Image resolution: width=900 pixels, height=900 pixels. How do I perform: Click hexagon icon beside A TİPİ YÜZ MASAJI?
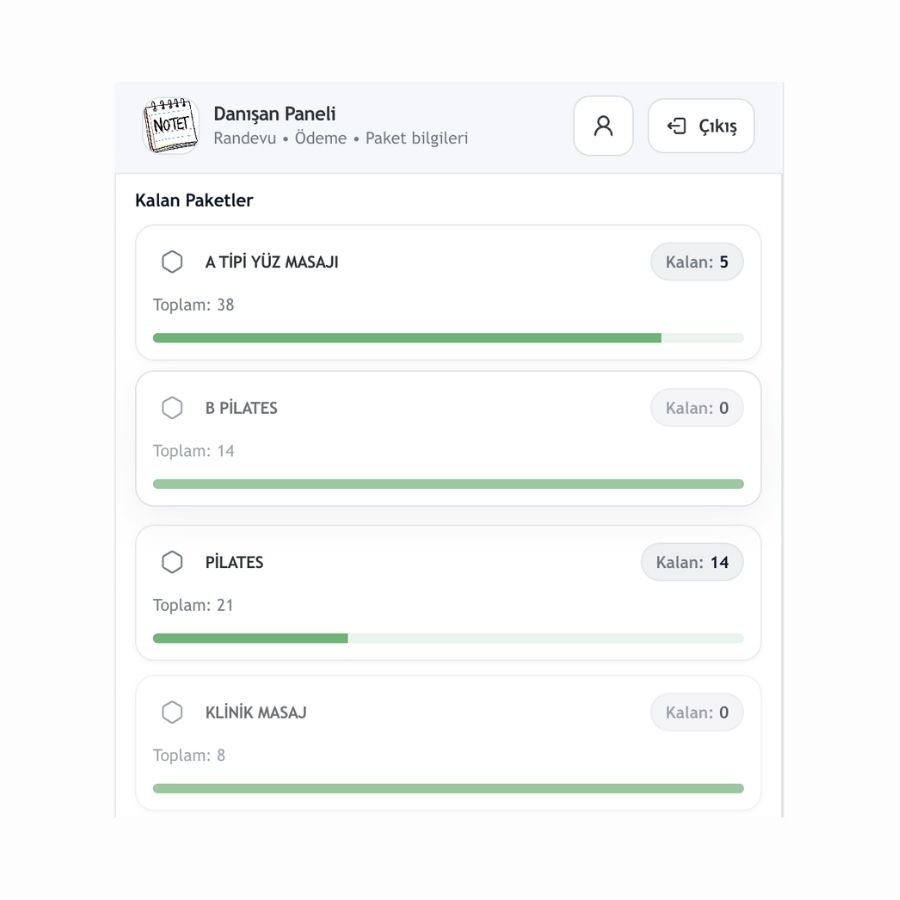coord(172,262)
